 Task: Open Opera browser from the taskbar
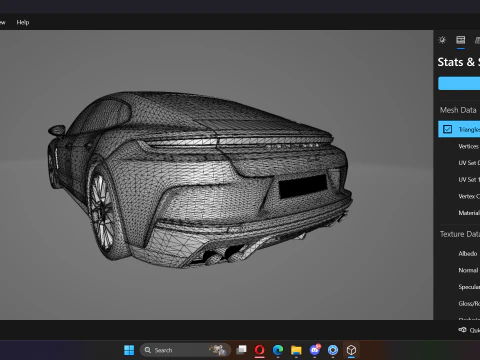click(x=259, y=350)
